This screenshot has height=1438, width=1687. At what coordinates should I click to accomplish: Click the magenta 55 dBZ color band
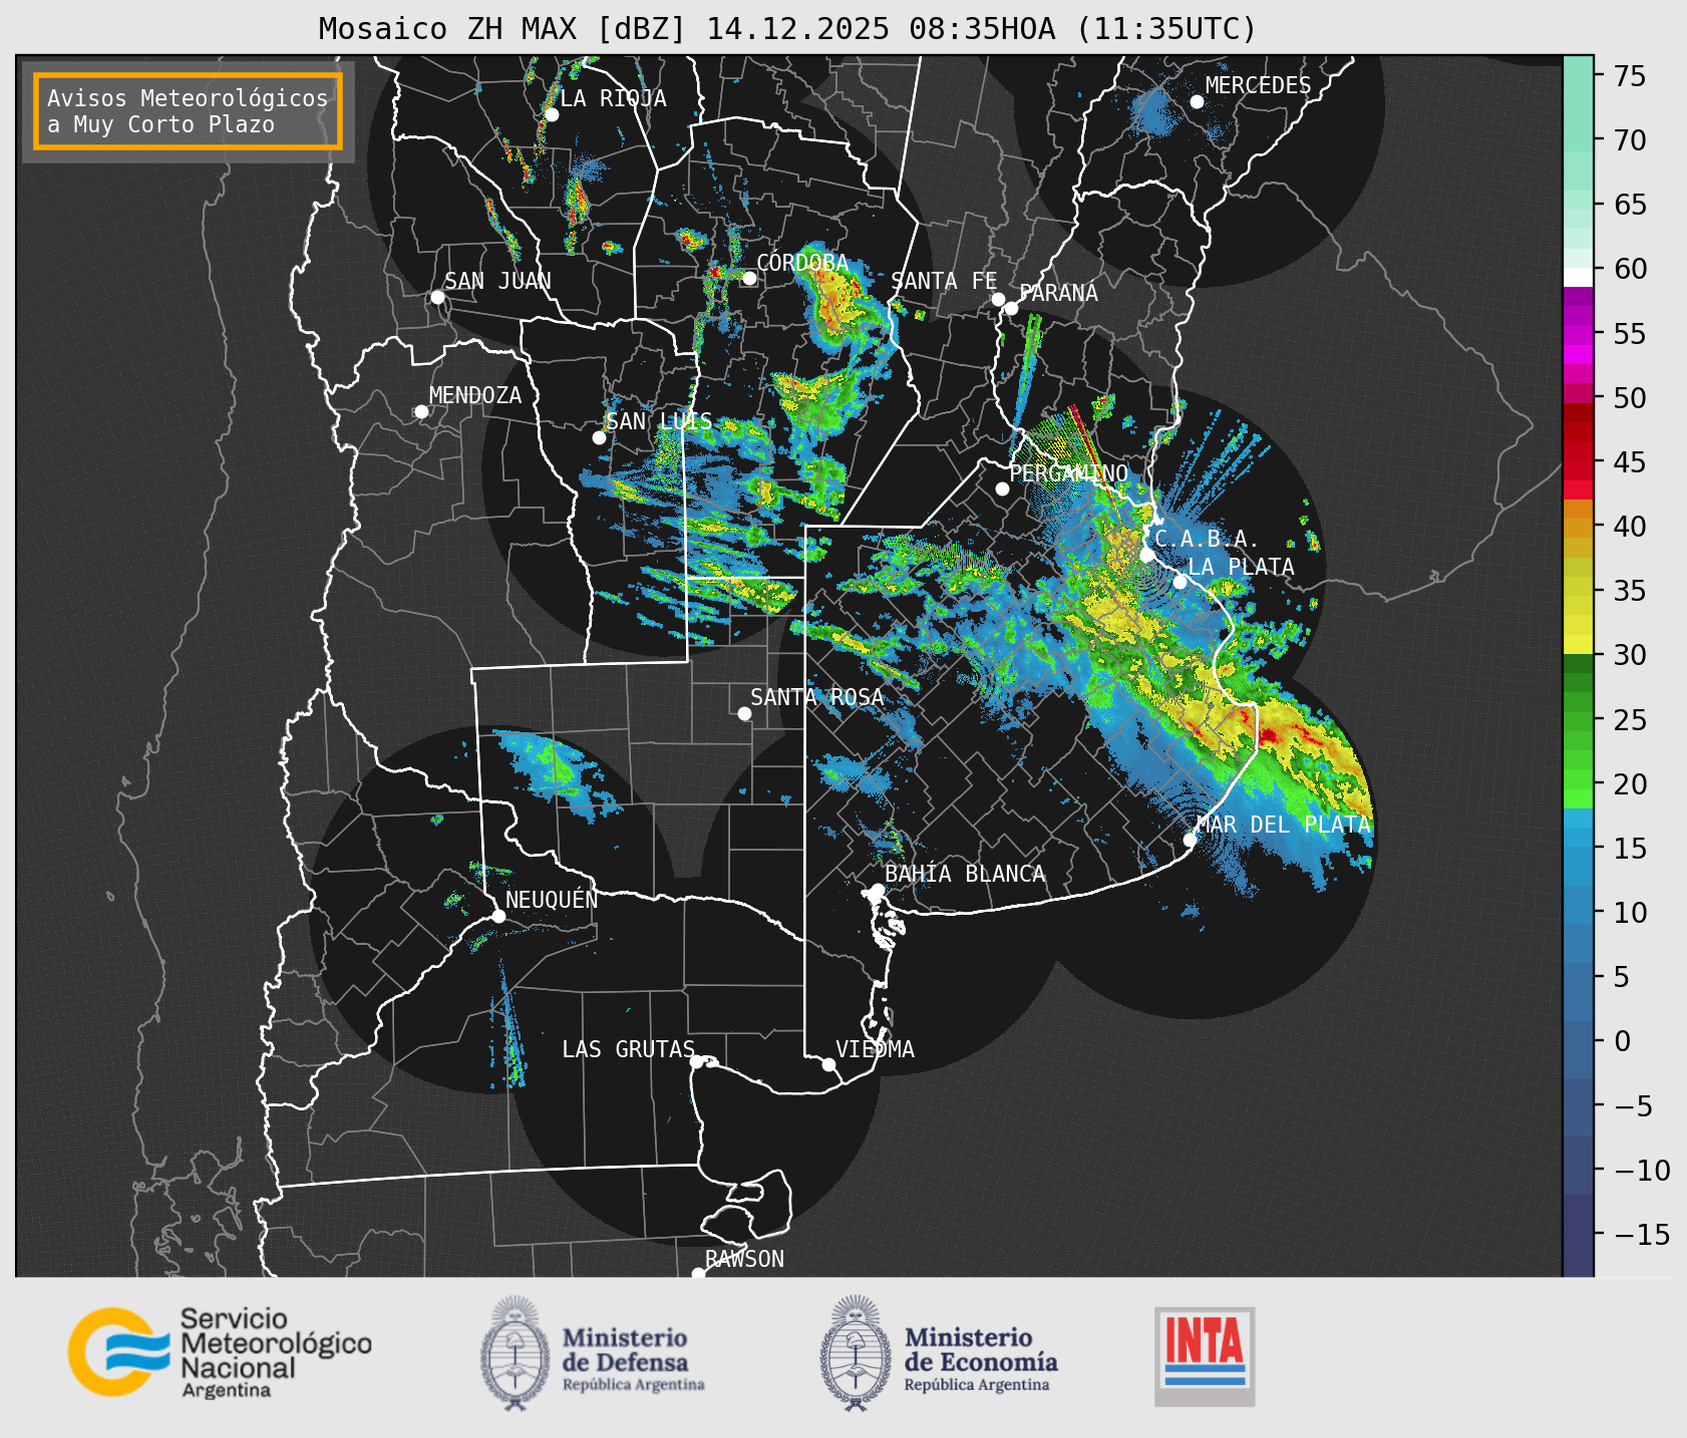point(1578,334)
